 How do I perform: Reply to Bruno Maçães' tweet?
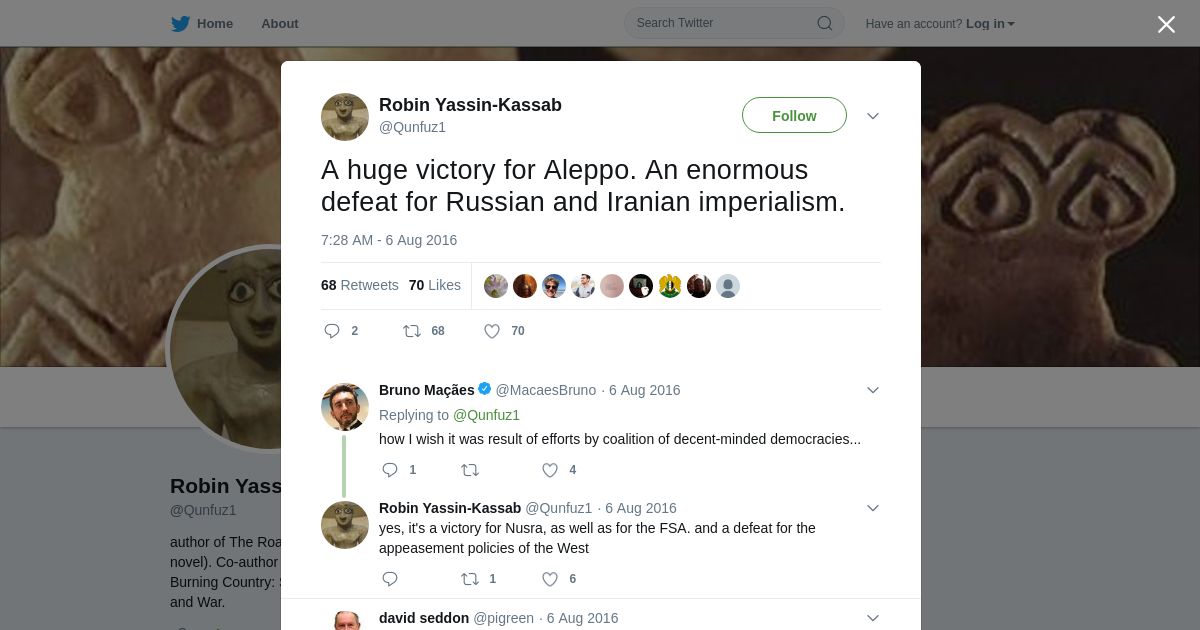coord(390,470)
